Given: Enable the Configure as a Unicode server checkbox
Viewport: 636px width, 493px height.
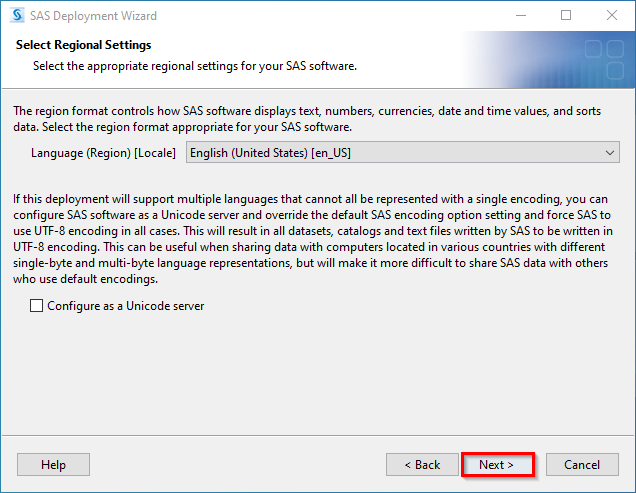Looking at the screenshot, I should (37, 306).
